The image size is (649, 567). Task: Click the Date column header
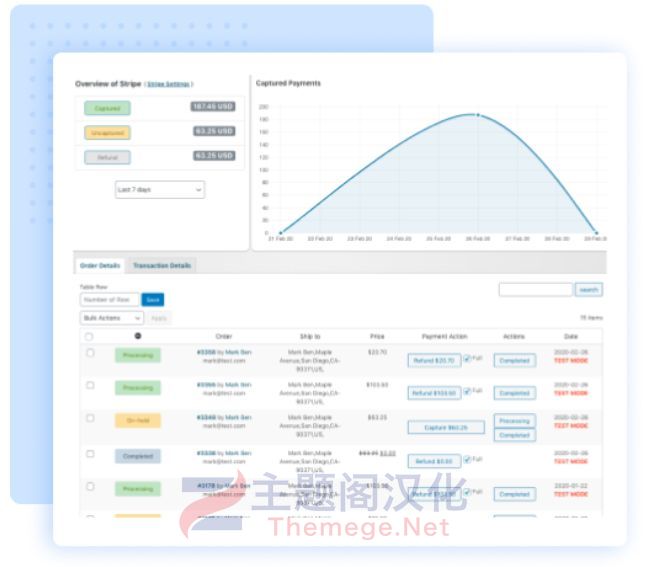click(x=571, y=336)
